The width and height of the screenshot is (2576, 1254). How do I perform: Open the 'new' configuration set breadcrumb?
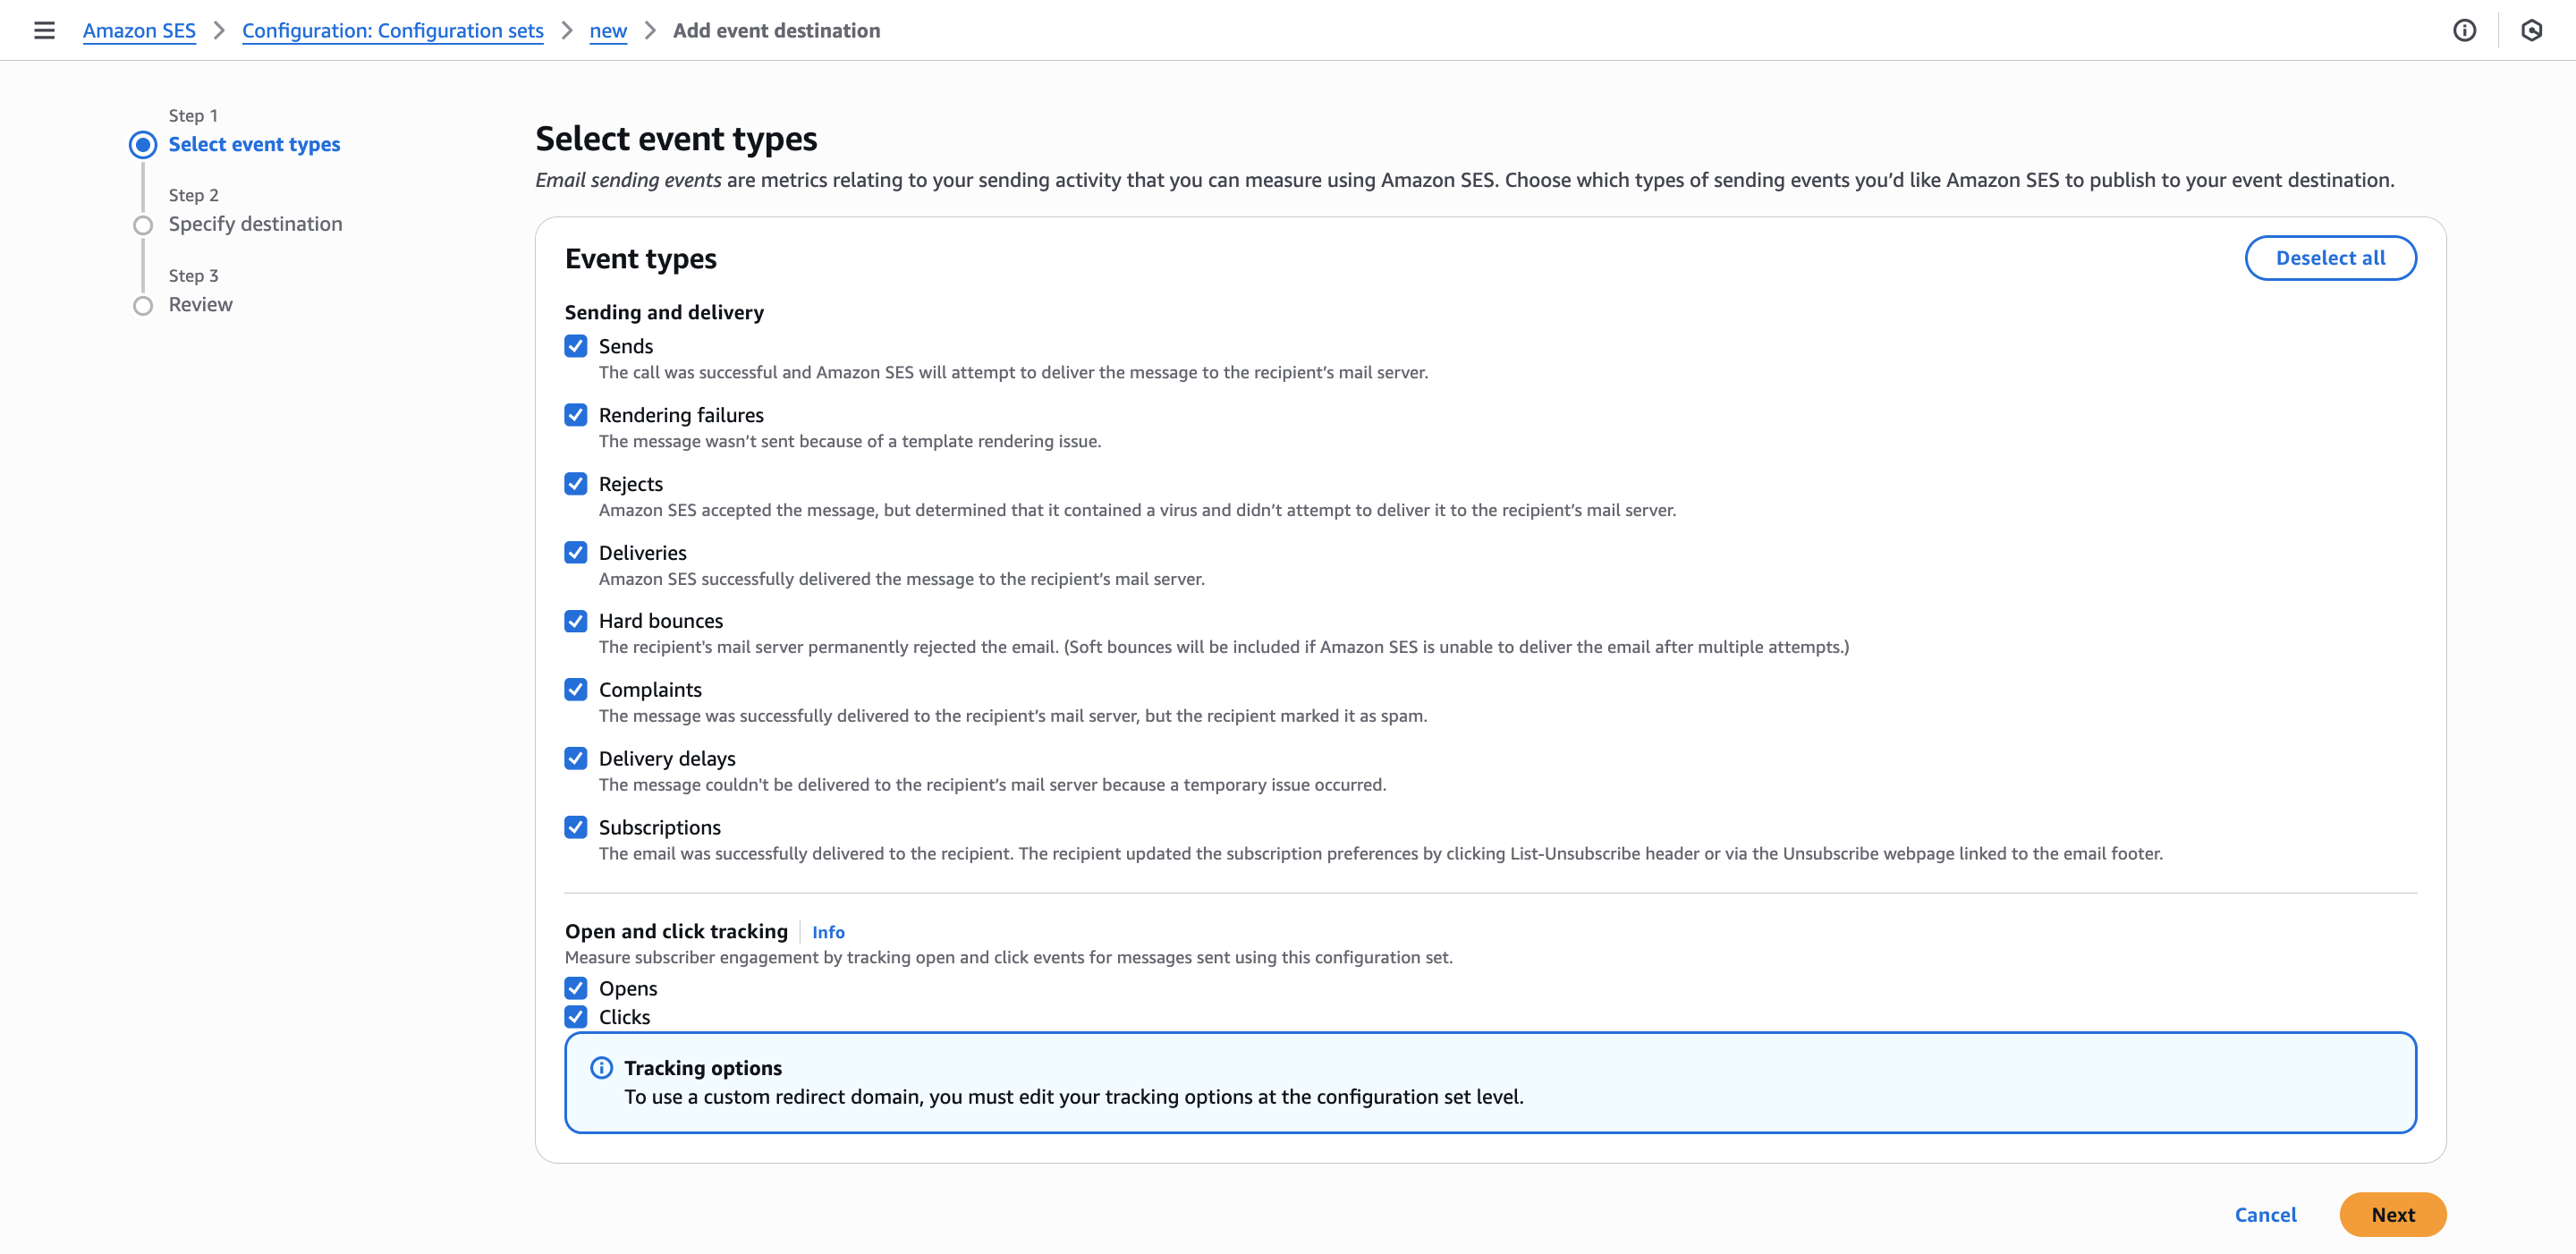608,30
